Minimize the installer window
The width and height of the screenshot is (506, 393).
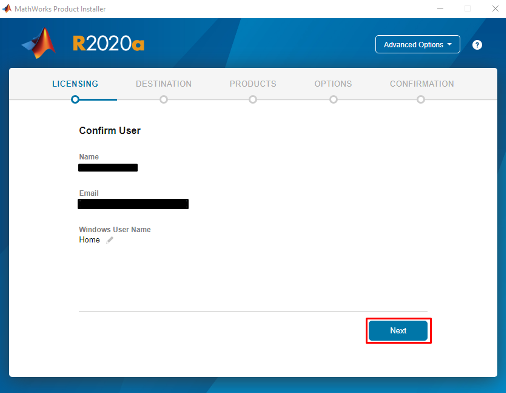(440, 9)
